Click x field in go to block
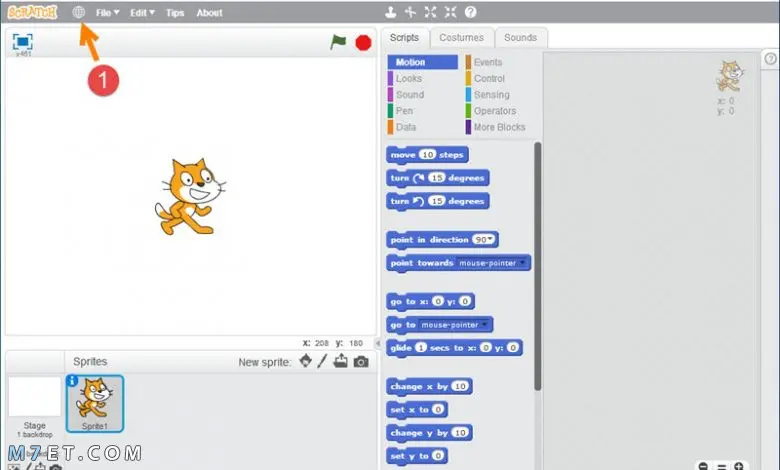 click(438, 301)
